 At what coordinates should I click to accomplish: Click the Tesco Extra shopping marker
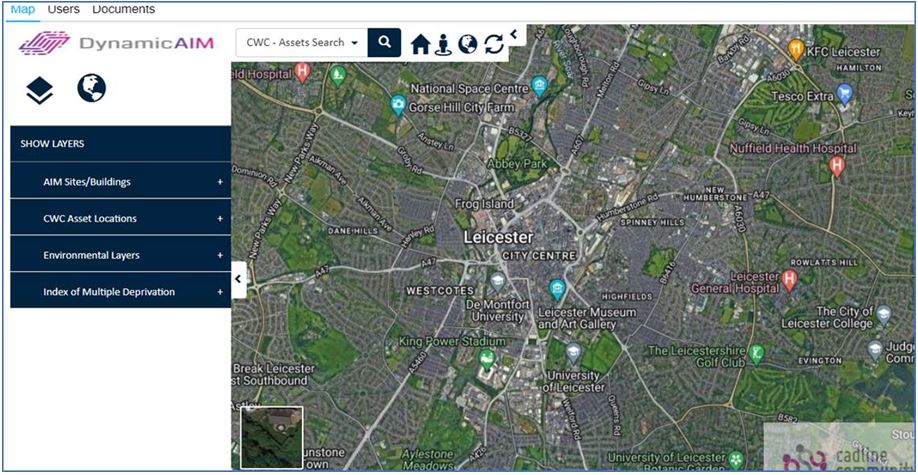[x=844, y=93]
